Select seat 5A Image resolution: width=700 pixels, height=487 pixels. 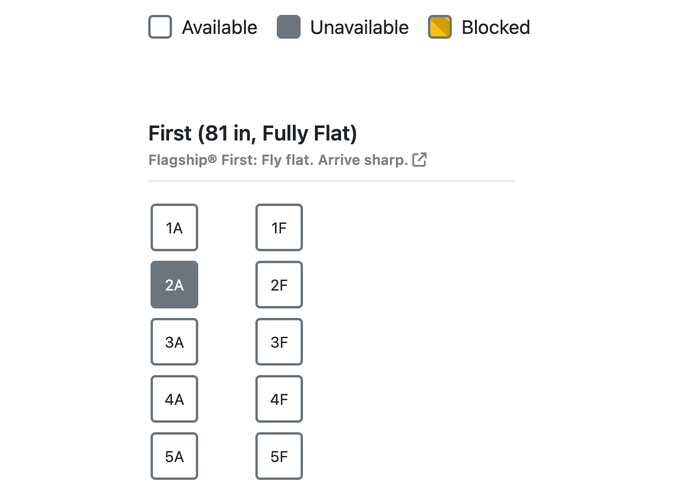[x=174, y=456]
